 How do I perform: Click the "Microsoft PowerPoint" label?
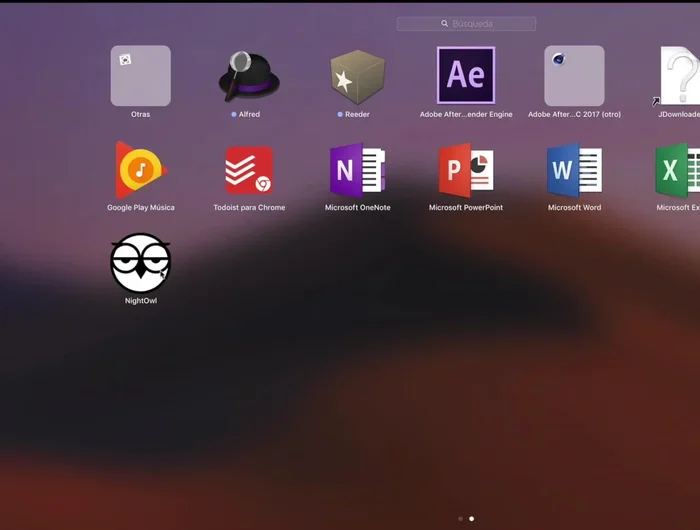[x=466, y=207]
